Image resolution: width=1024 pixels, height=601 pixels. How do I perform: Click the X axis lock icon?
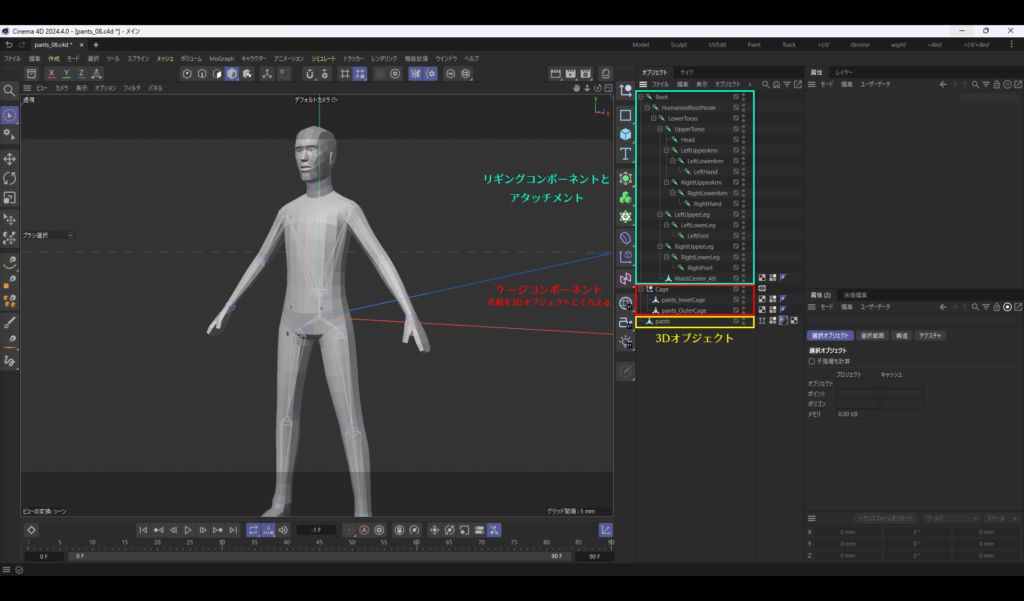click(51, 73)
